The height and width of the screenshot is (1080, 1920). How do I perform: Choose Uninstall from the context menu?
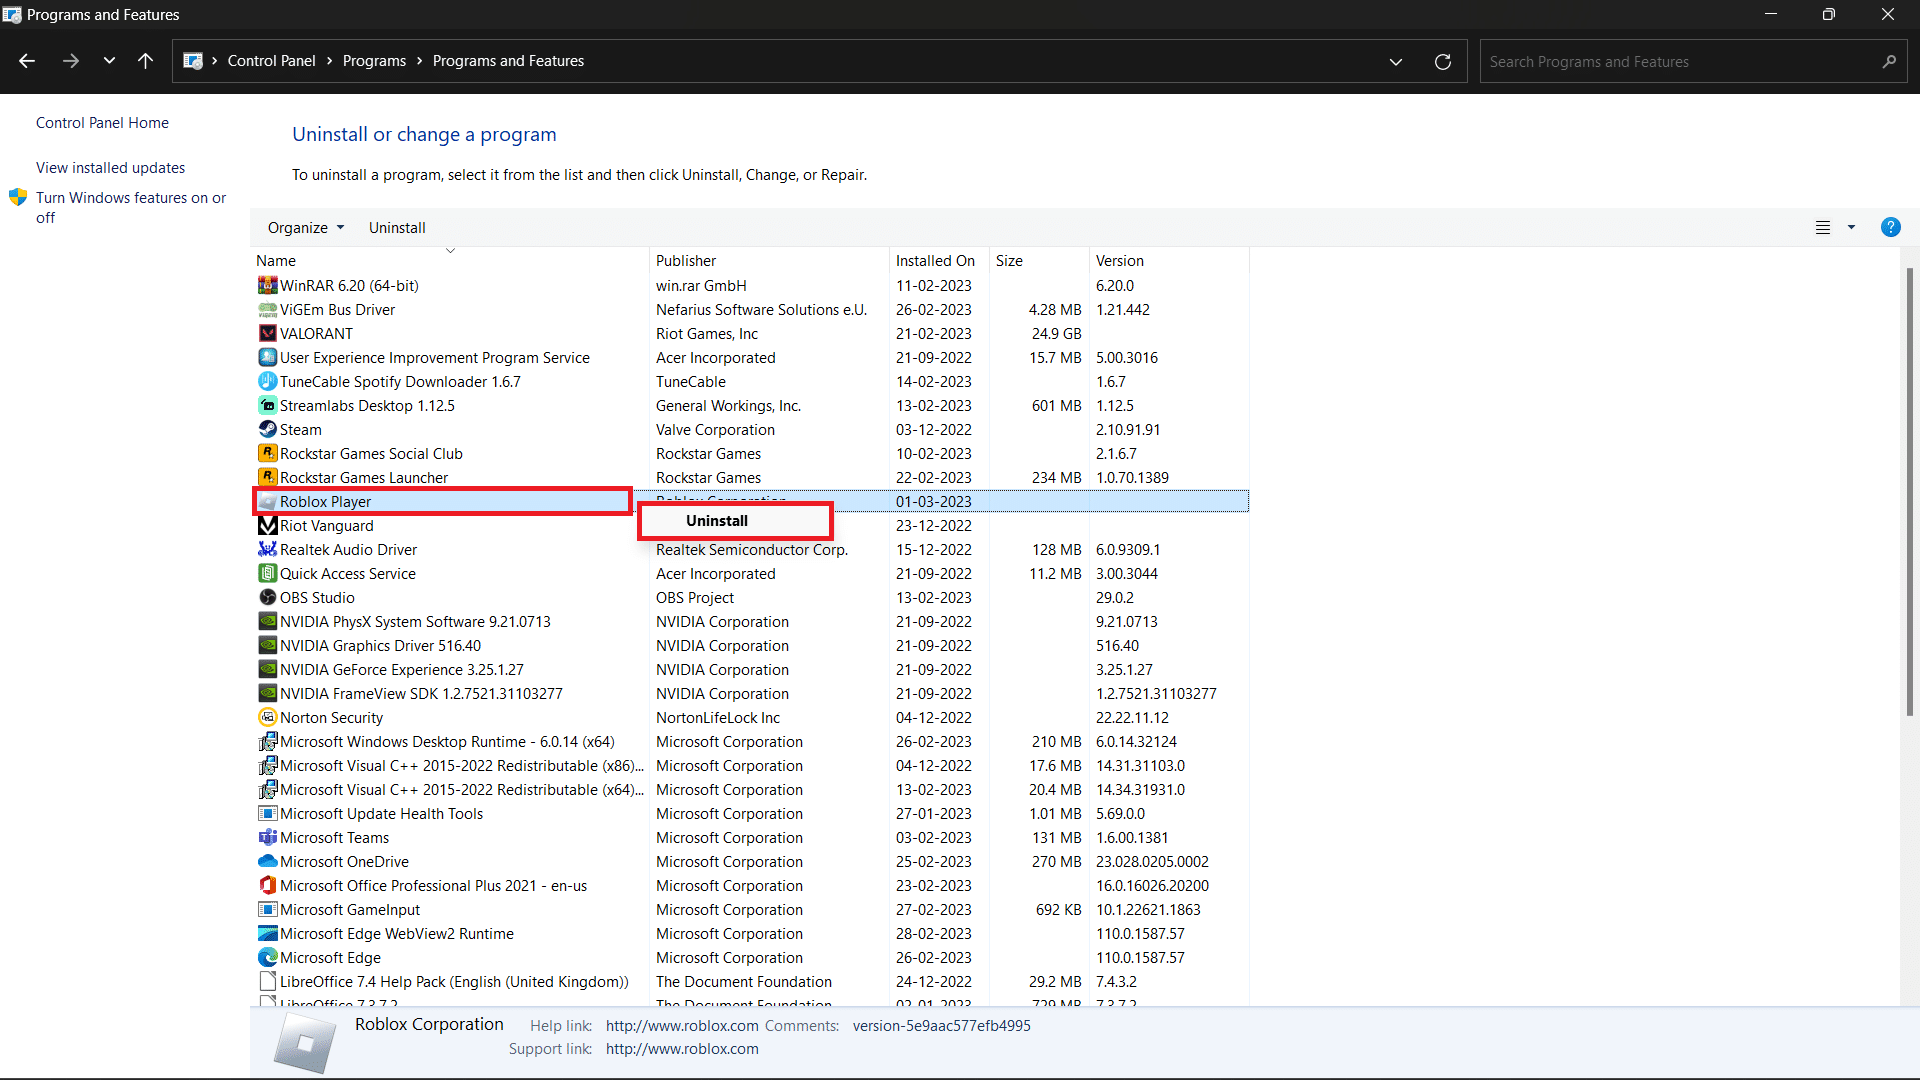(735, 521)
